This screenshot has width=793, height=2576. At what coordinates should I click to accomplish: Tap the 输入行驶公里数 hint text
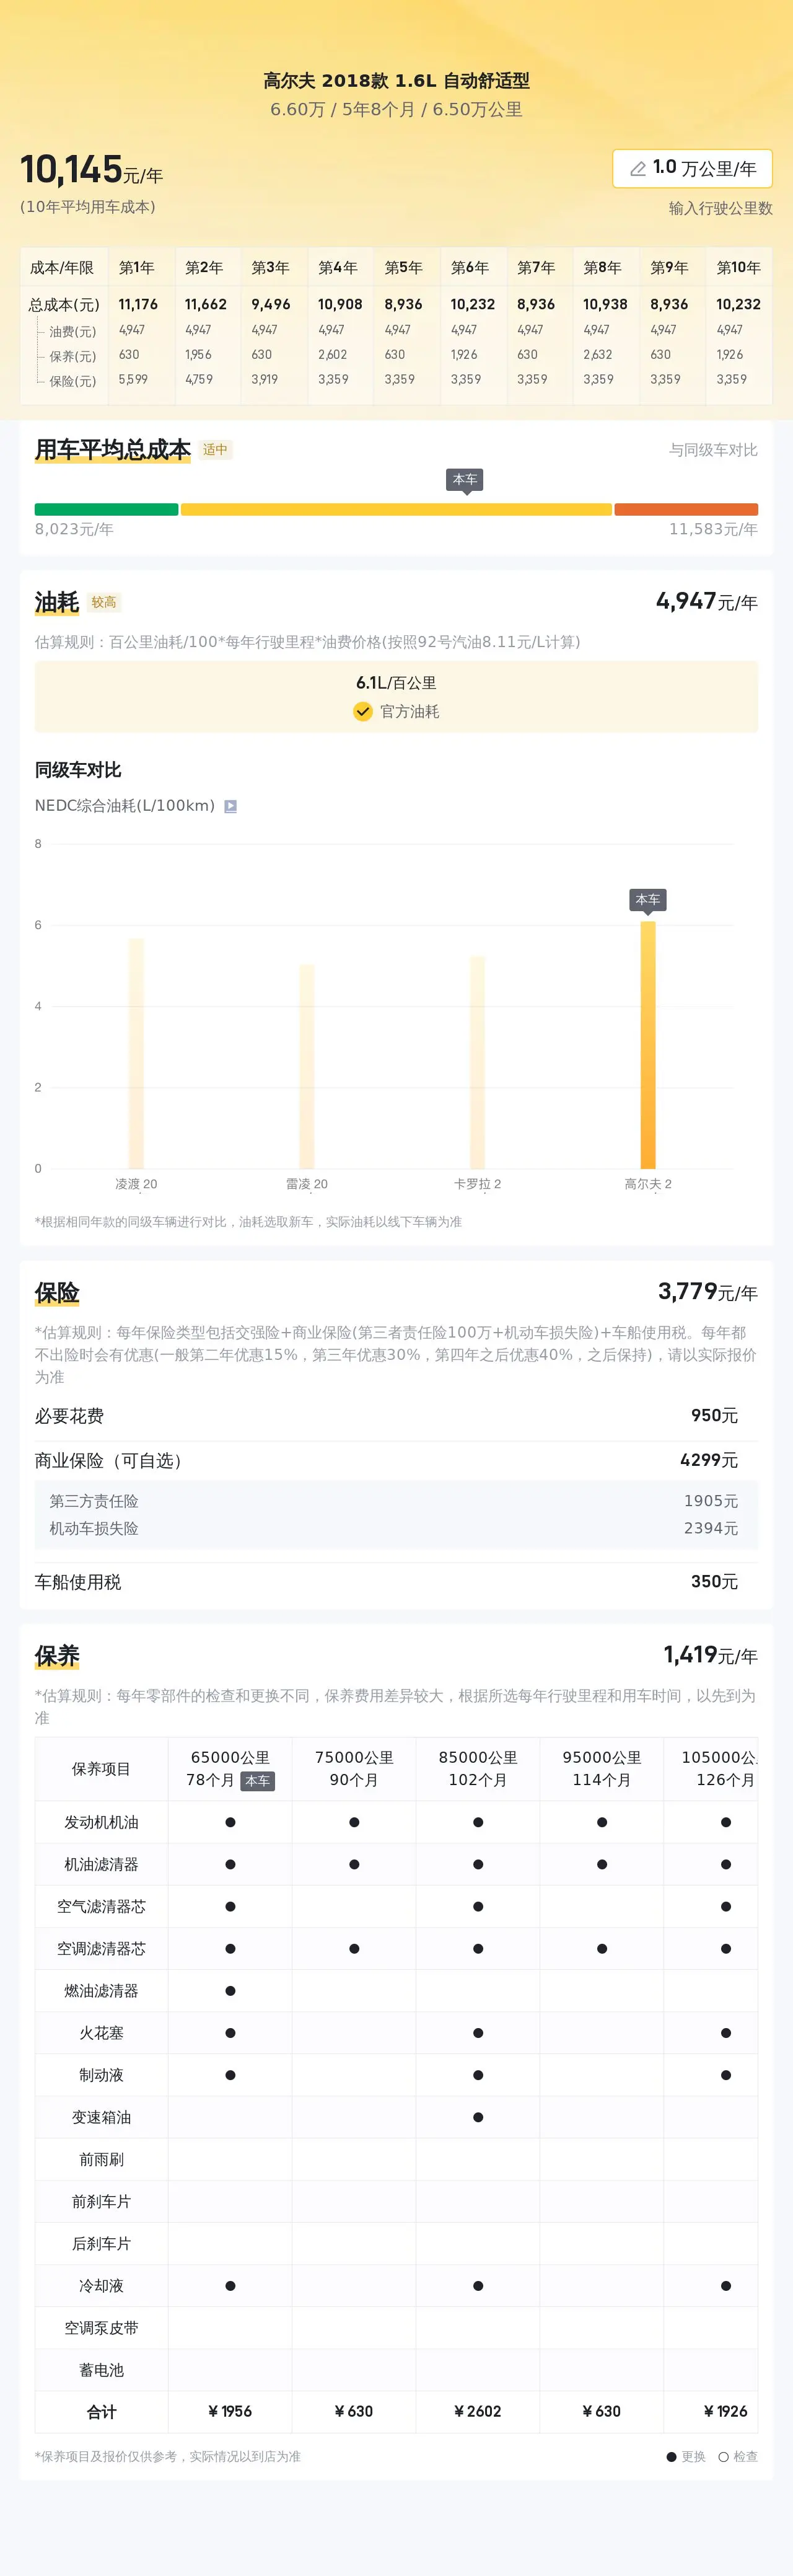coord(720,208)
